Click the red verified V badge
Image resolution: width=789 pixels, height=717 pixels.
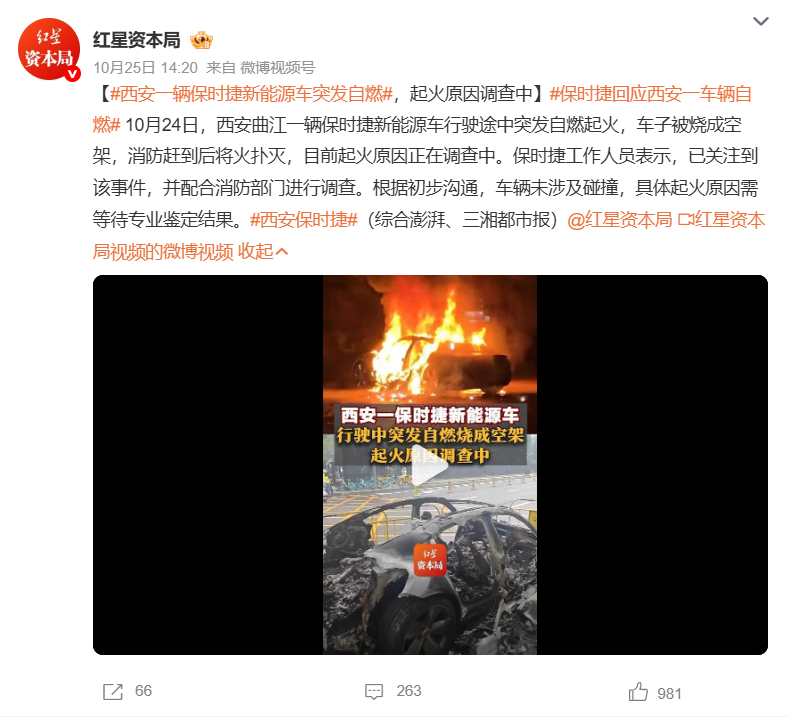[x=73, y=74]
